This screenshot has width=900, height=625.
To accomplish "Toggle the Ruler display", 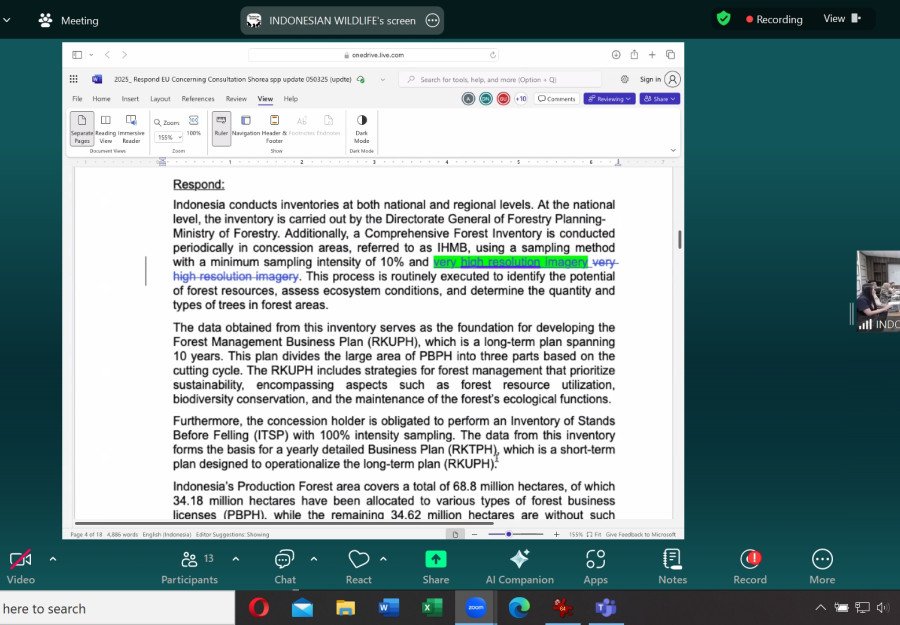I will pos(221,125).
